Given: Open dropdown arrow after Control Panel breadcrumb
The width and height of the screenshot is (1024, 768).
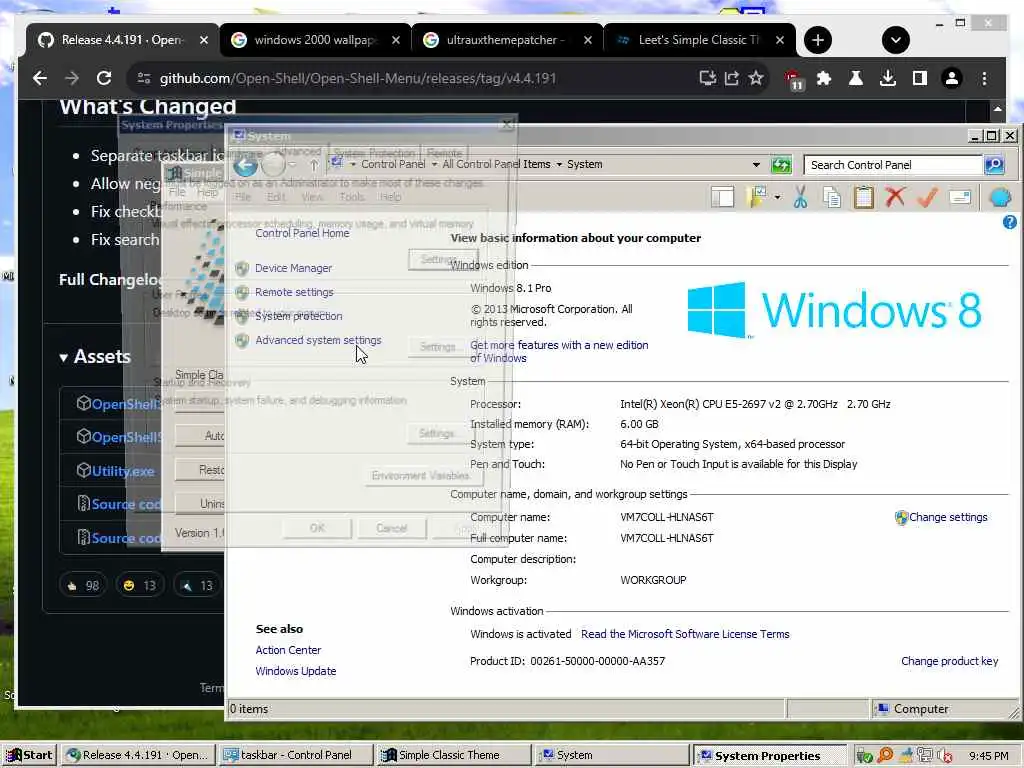Looking at the screenshot, I should pyautogui.click(x=434, y=165).
